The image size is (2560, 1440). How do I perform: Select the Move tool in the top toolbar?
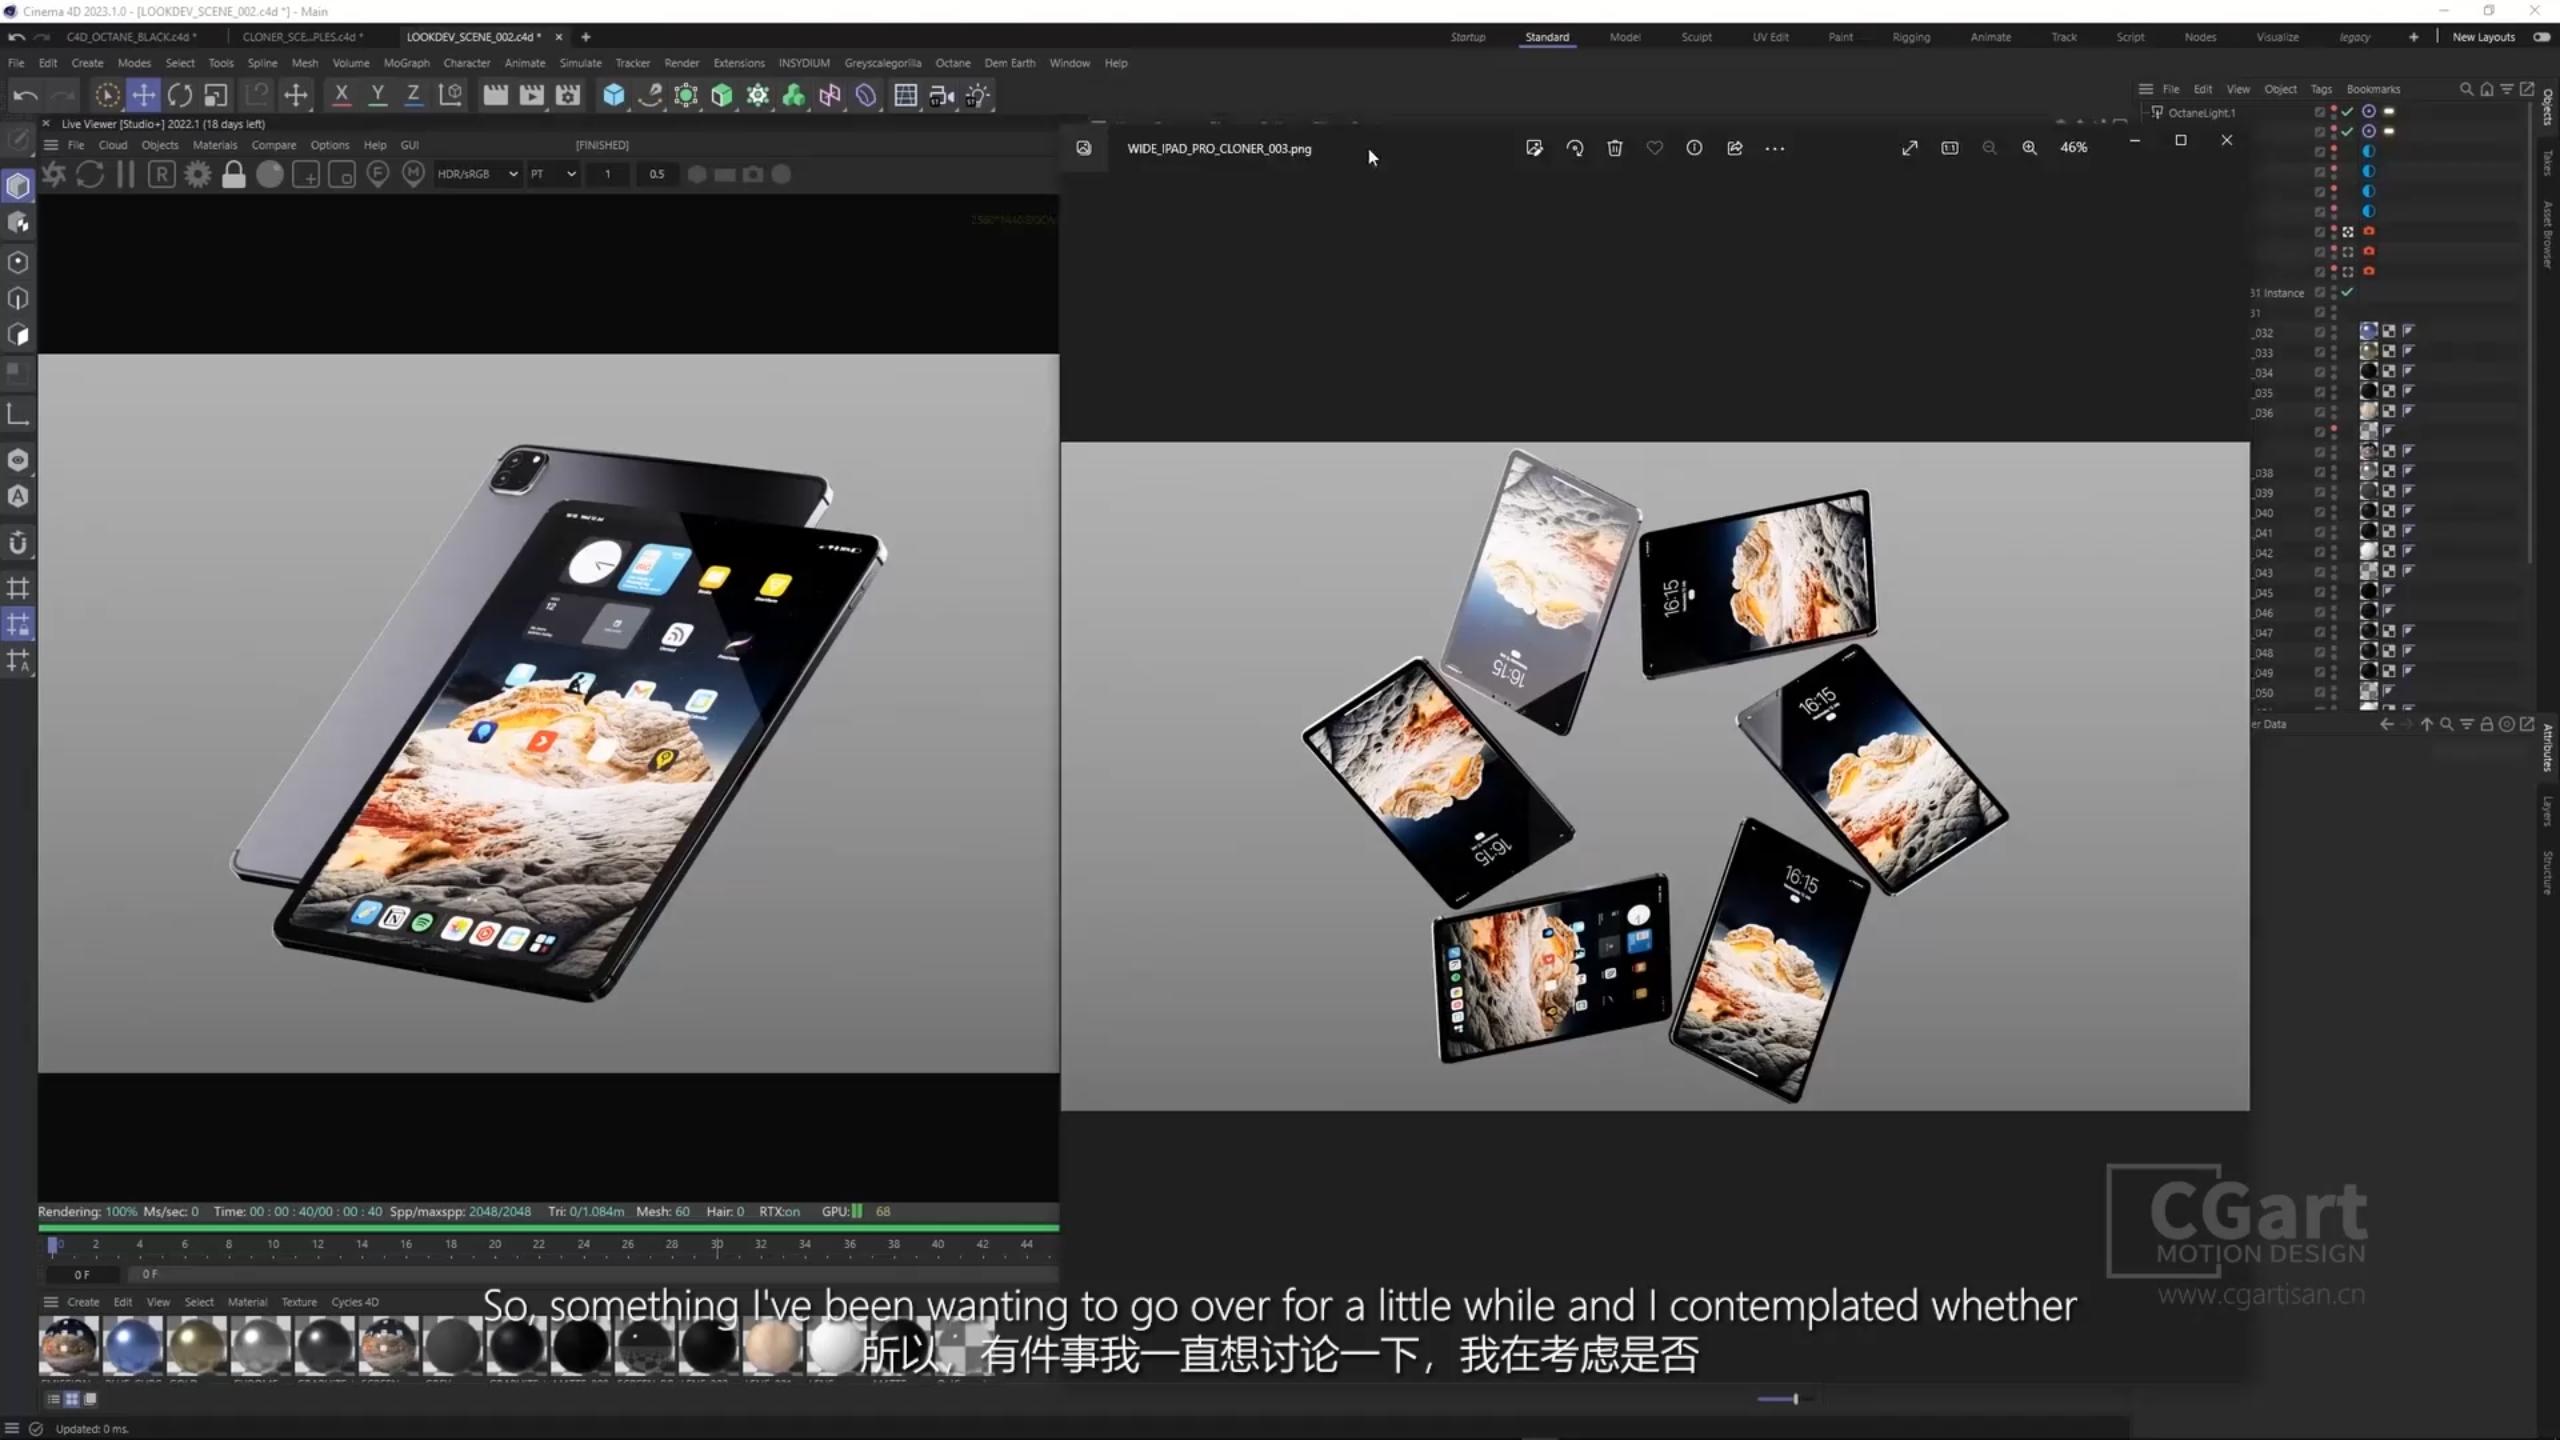coord(143,95)
